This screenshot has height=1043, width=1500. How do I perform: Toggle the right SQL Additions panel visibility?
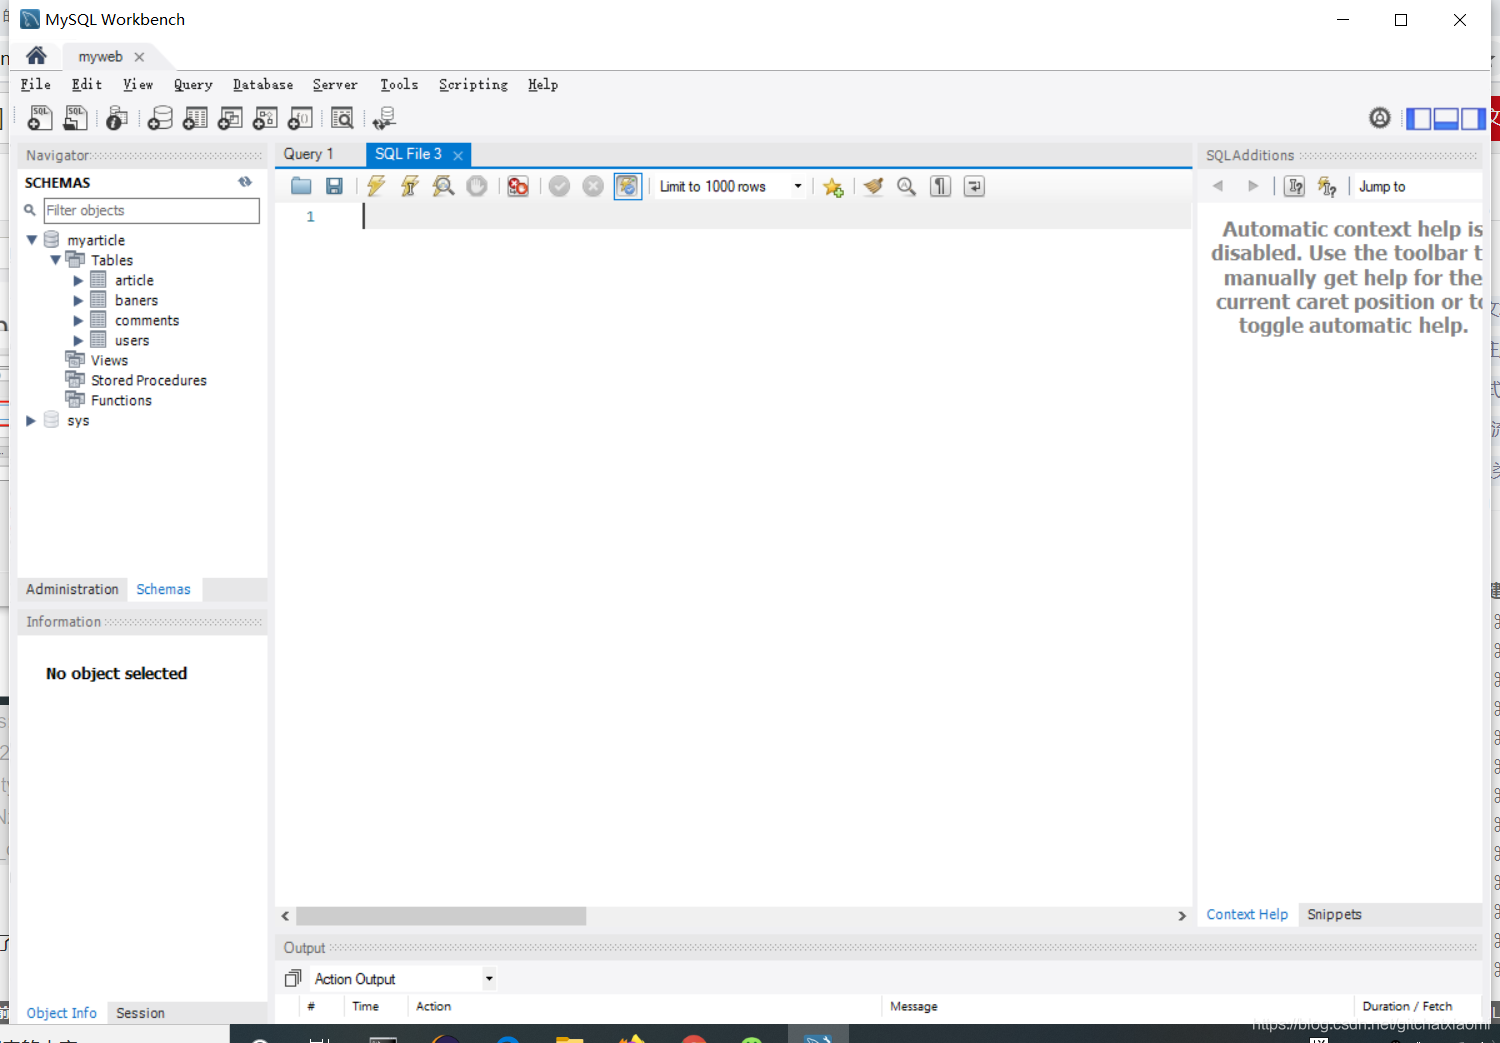coord(1473,119)
